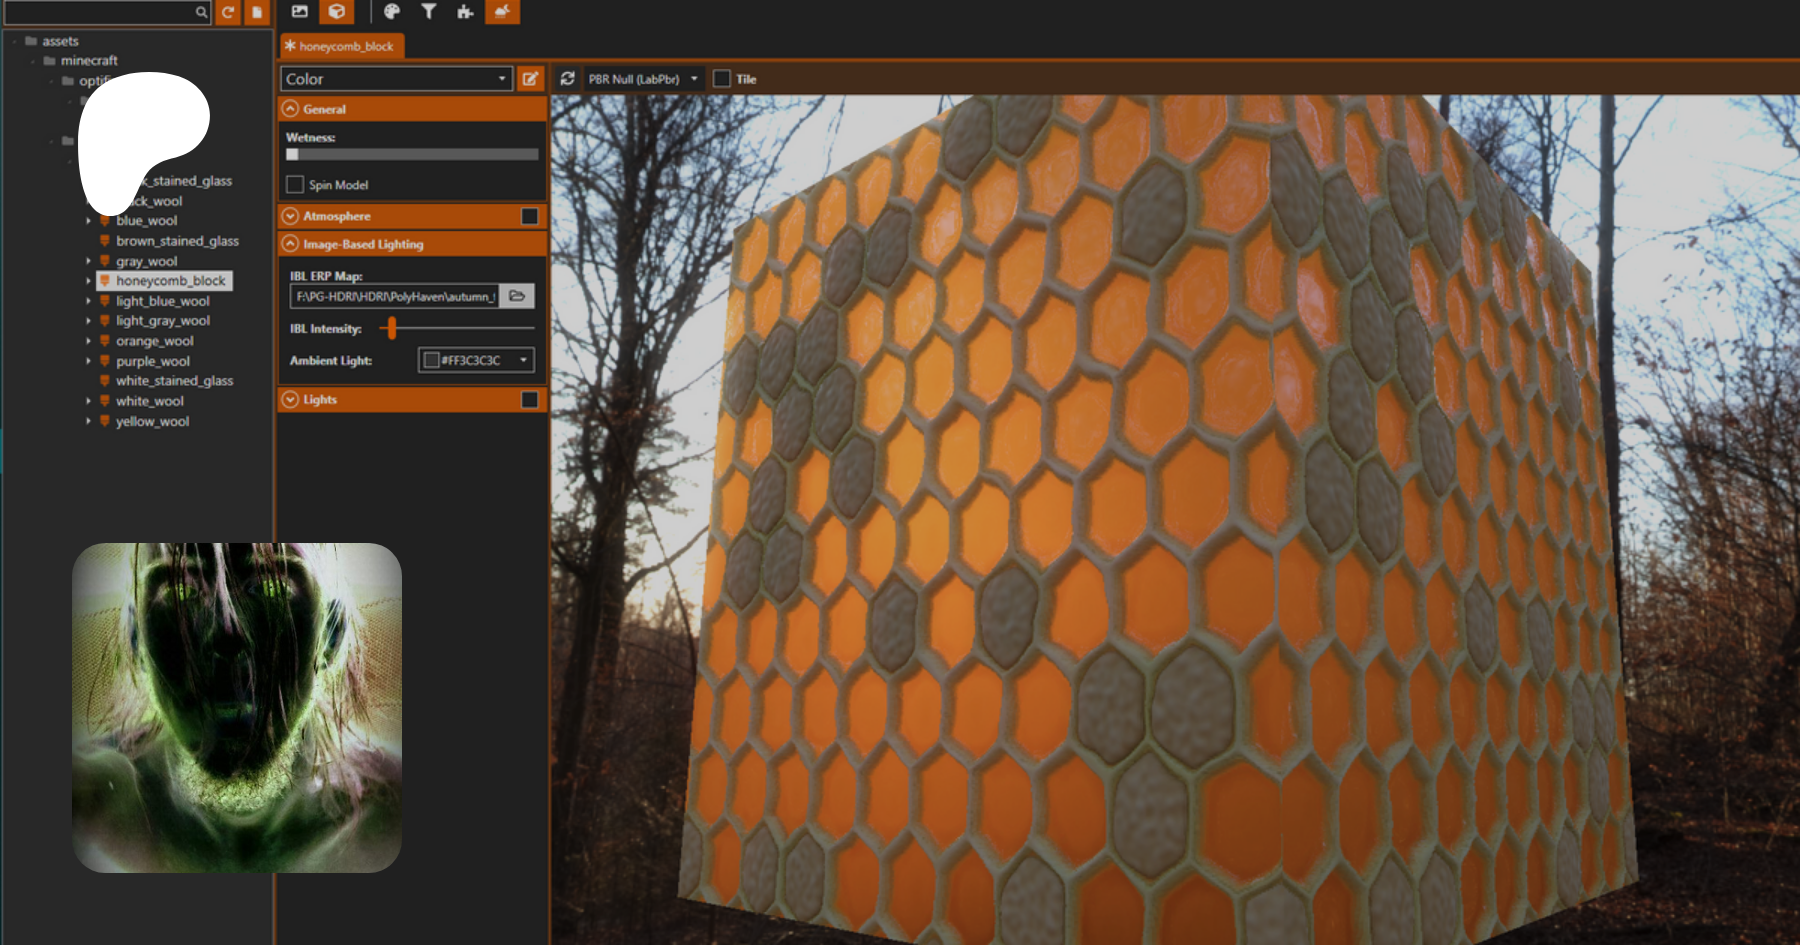Select the 3D cube view mode icon
The image size is (1800, 945).
[337, 11]
